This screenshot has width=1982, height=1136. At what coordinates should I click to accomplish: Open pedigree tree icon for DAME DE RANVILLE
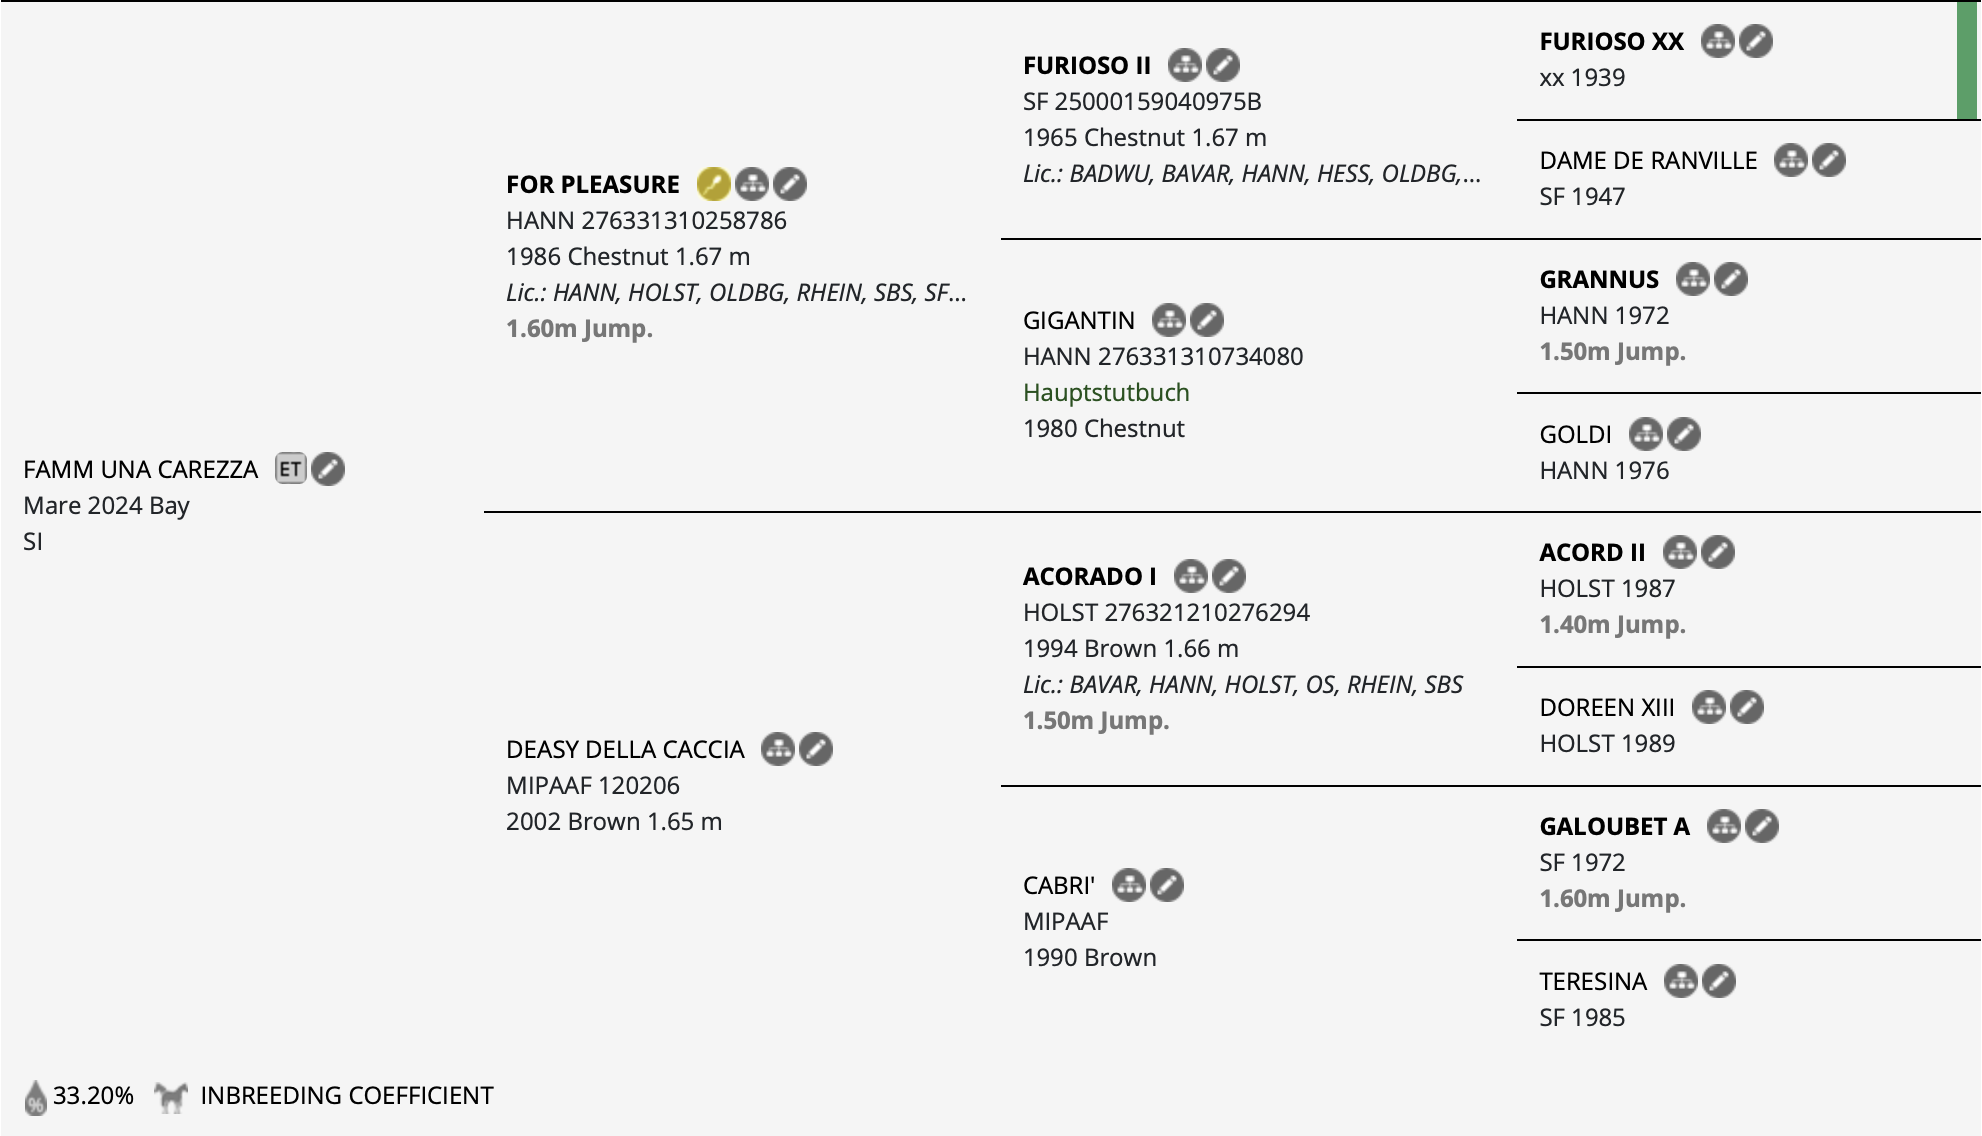pyautogui.click(x=1791, y=160)
